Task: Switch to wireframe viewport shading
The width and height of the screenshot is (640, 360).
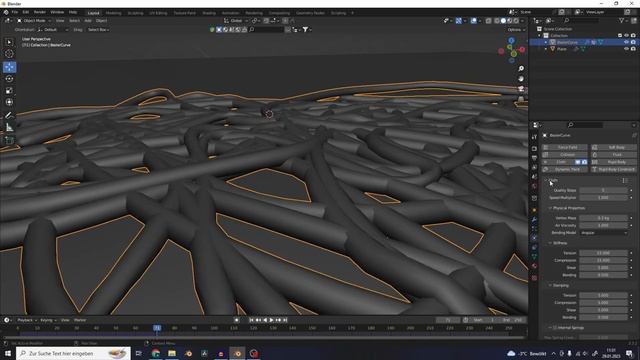Action: click(497, 21)
